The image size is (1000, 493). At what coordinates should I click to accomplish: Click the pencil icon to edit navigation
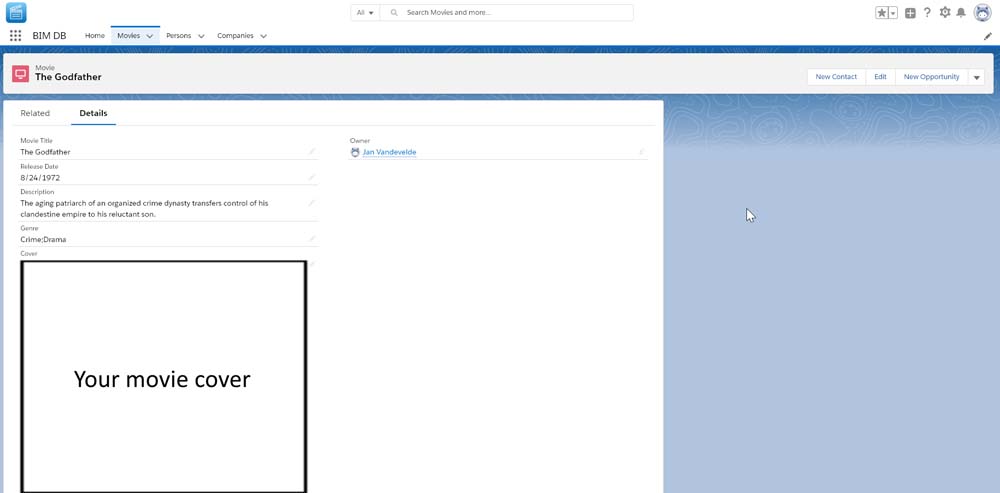pos(988,36)
